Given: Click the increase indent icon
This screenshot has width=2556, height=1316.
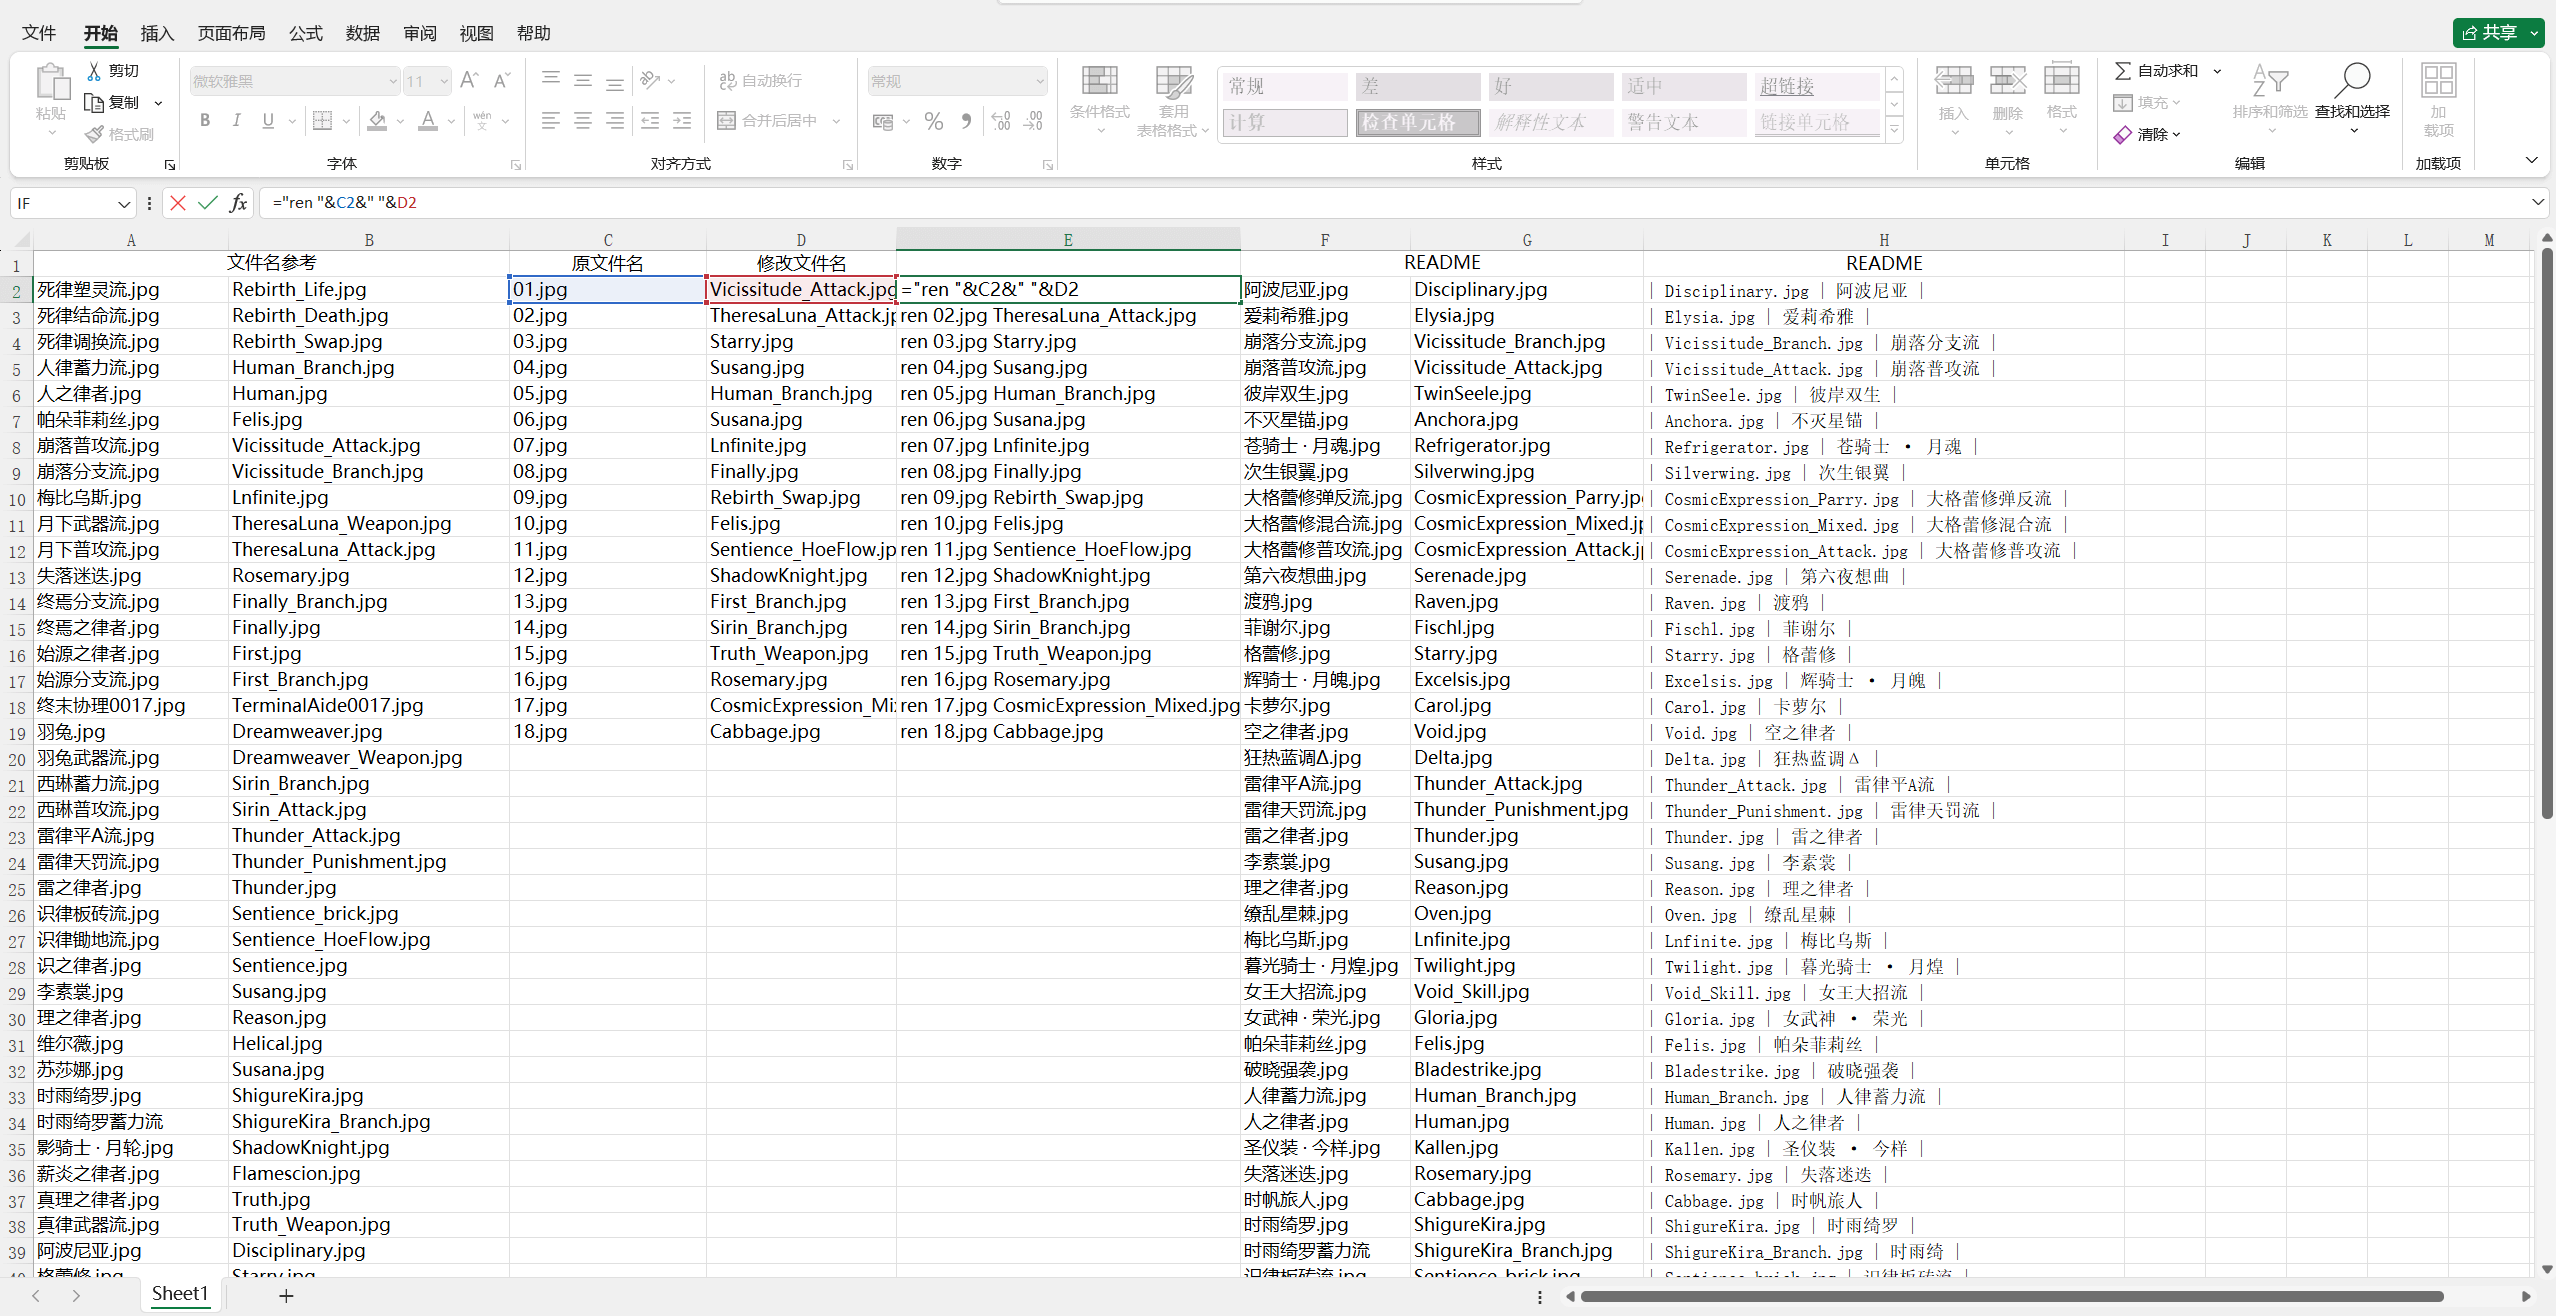Looking at the screenshot, I should point(682,121).
